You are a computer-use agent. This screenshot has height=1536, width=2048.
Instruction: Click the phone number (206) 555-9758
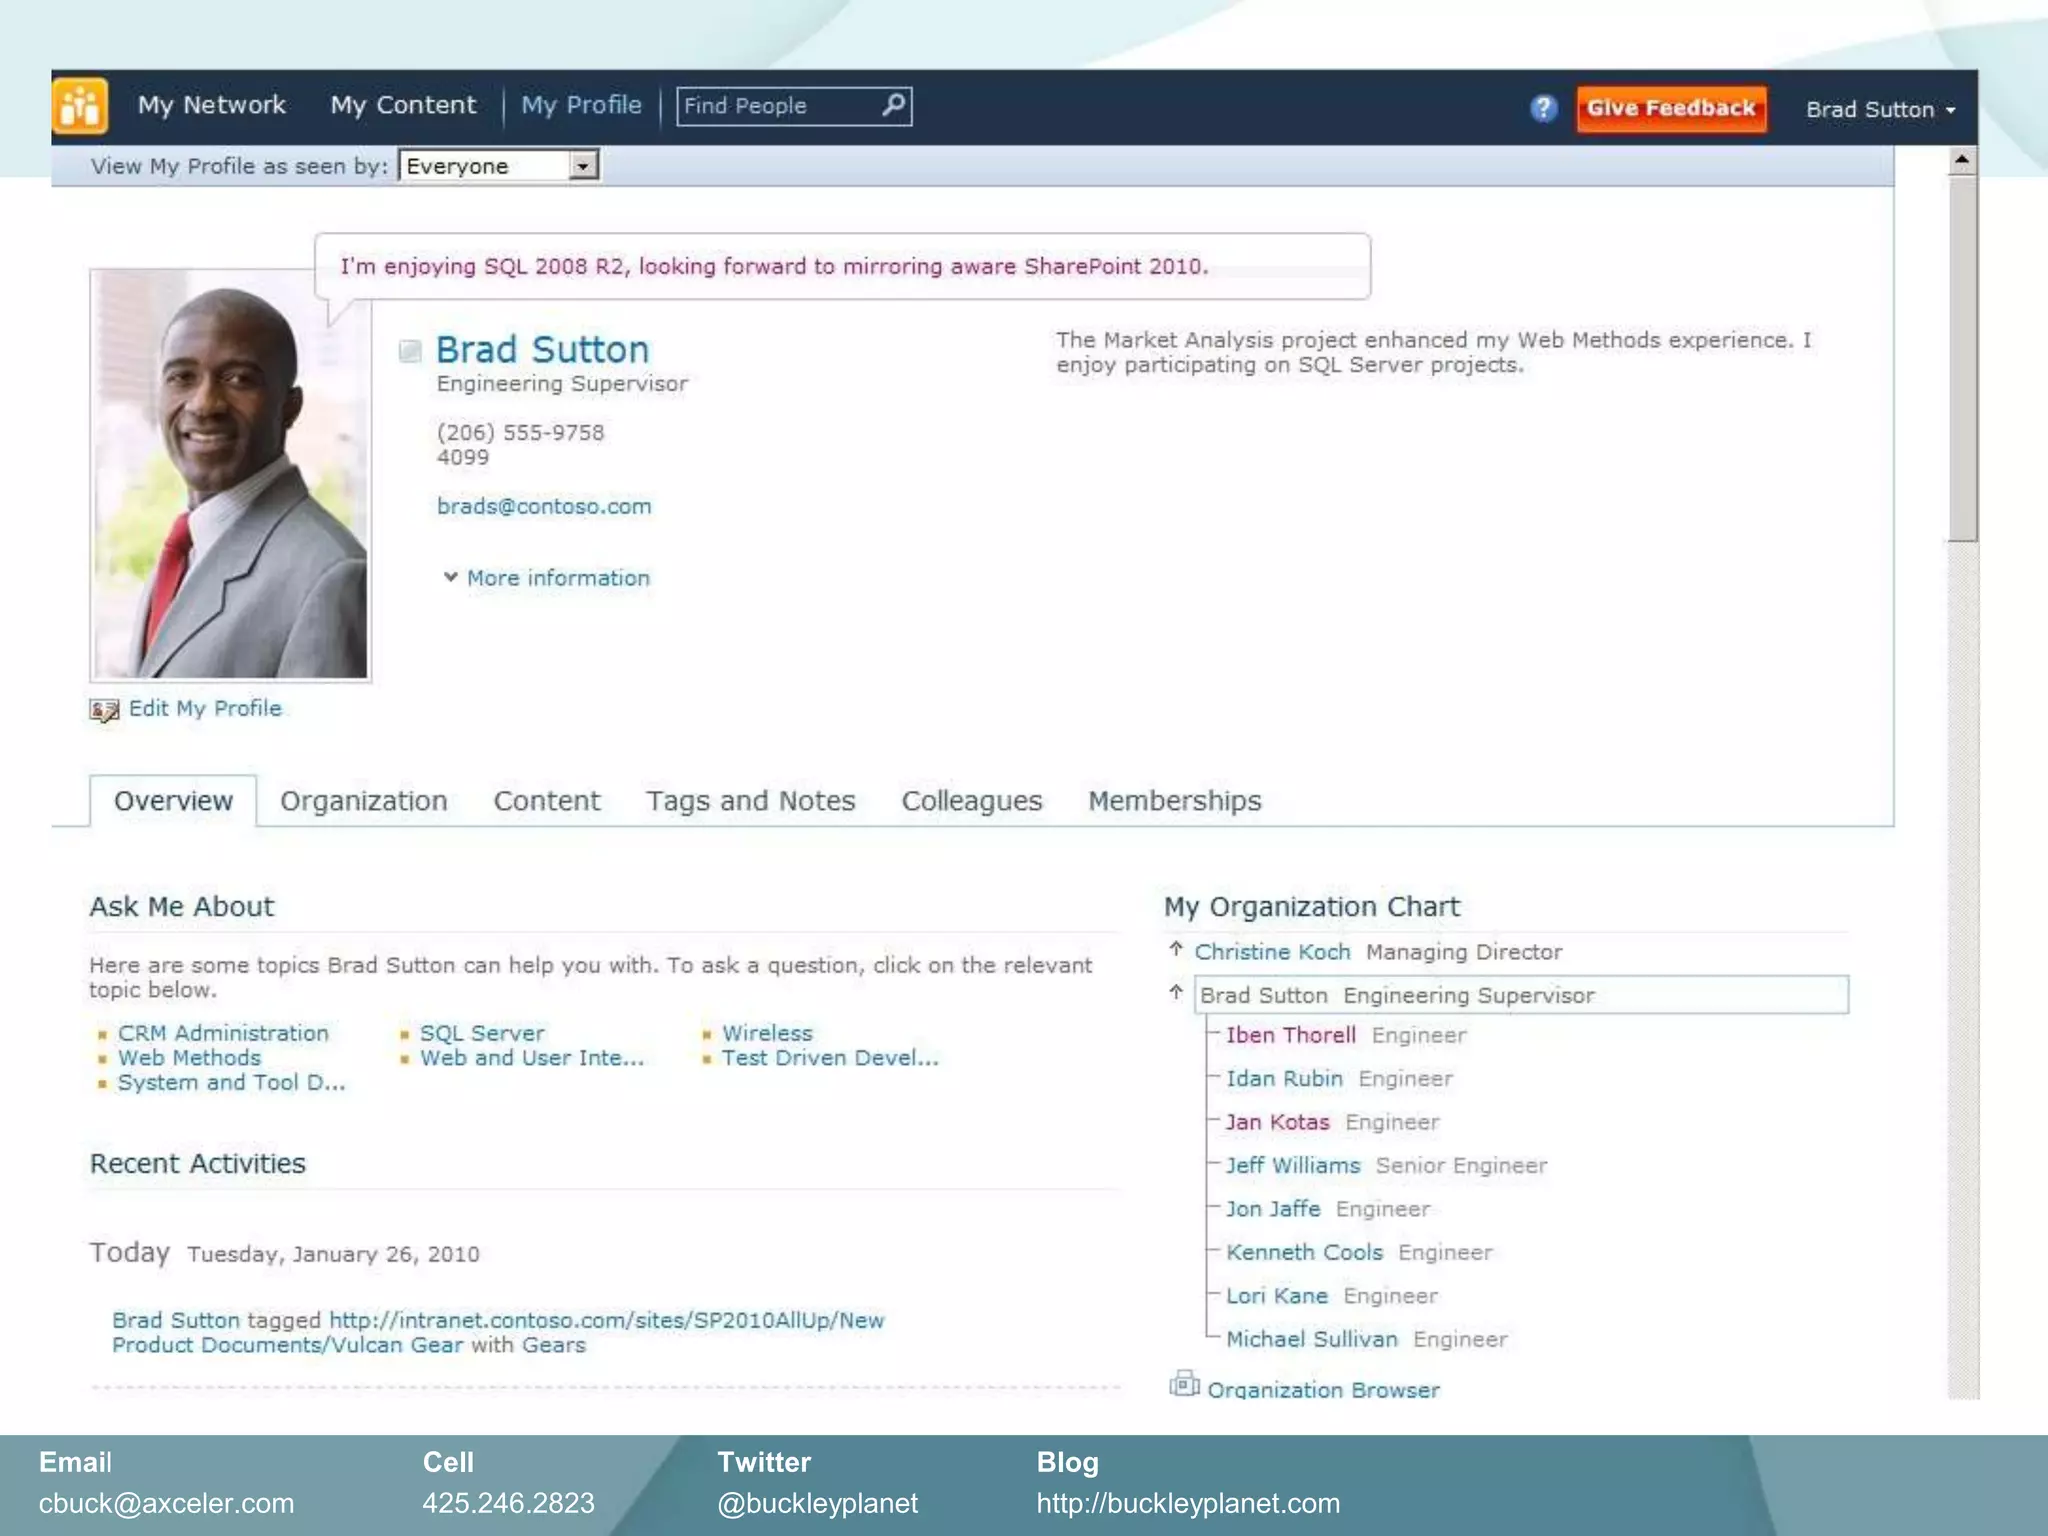520,432
